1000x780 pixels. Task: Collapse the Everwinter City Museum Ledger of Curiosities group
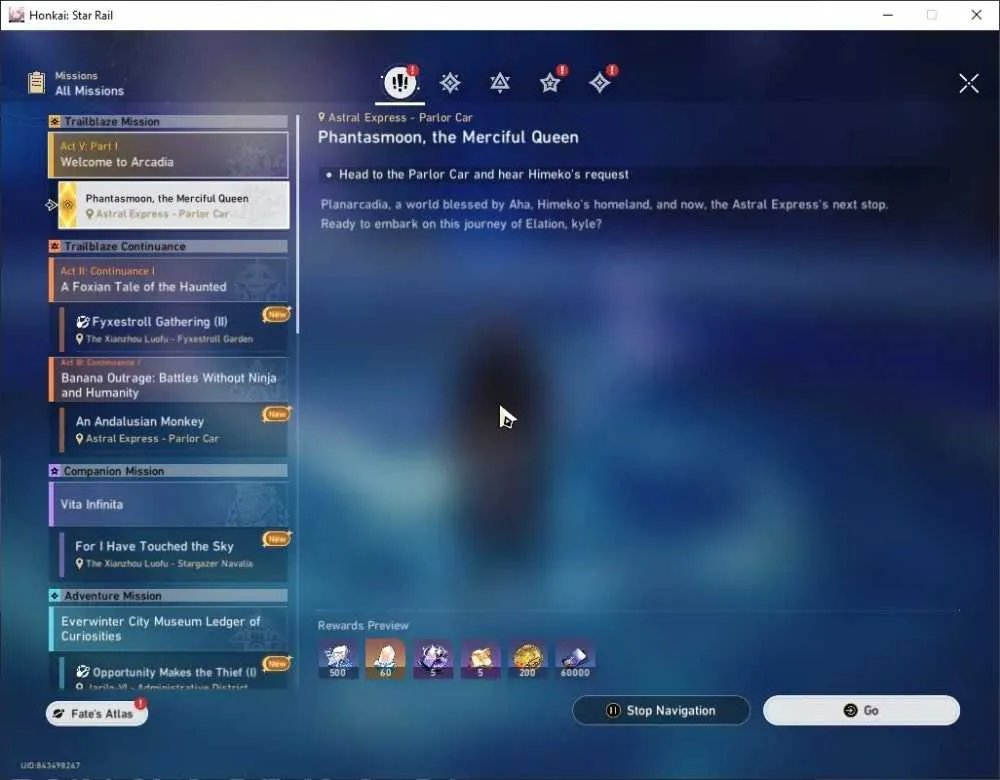tap(168, 629)
